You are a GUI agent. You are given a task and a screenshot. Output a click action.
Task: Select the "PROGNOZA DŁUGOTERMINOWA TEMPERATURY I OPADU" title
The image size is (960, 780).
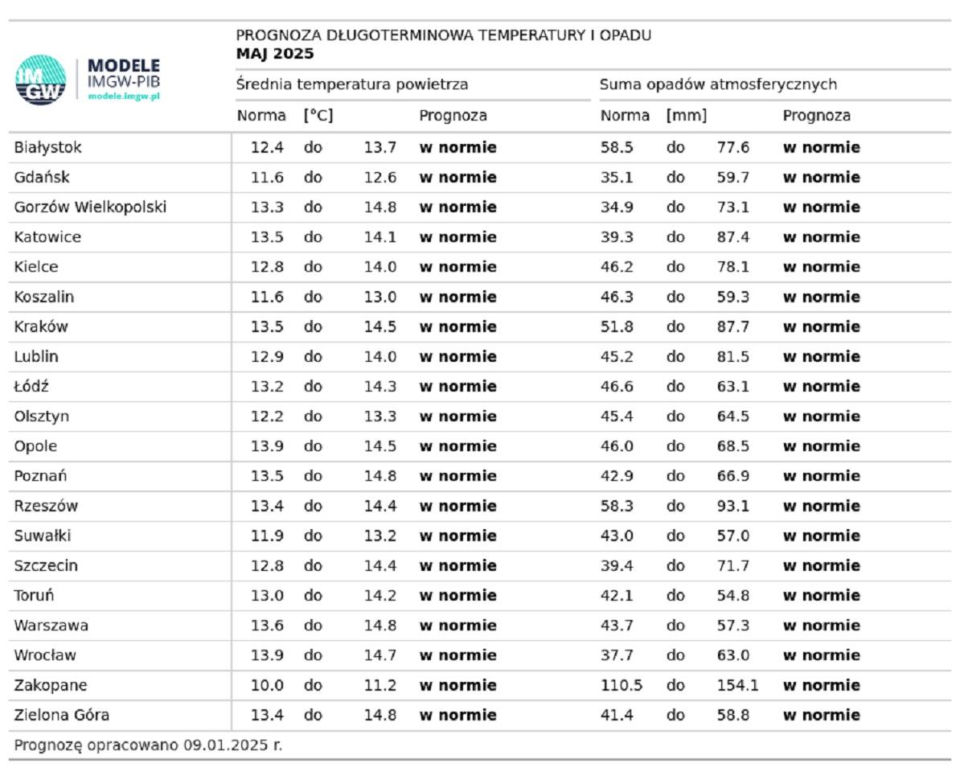coord(444,36)
